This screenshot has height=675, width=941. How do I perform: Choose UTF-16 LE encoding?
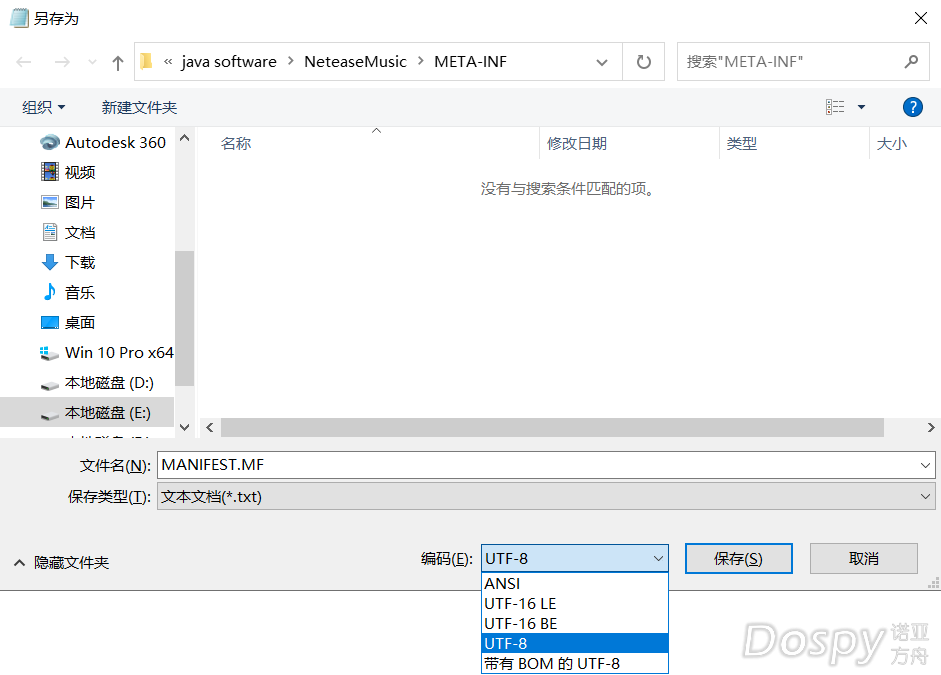click(x=520, y=603)
